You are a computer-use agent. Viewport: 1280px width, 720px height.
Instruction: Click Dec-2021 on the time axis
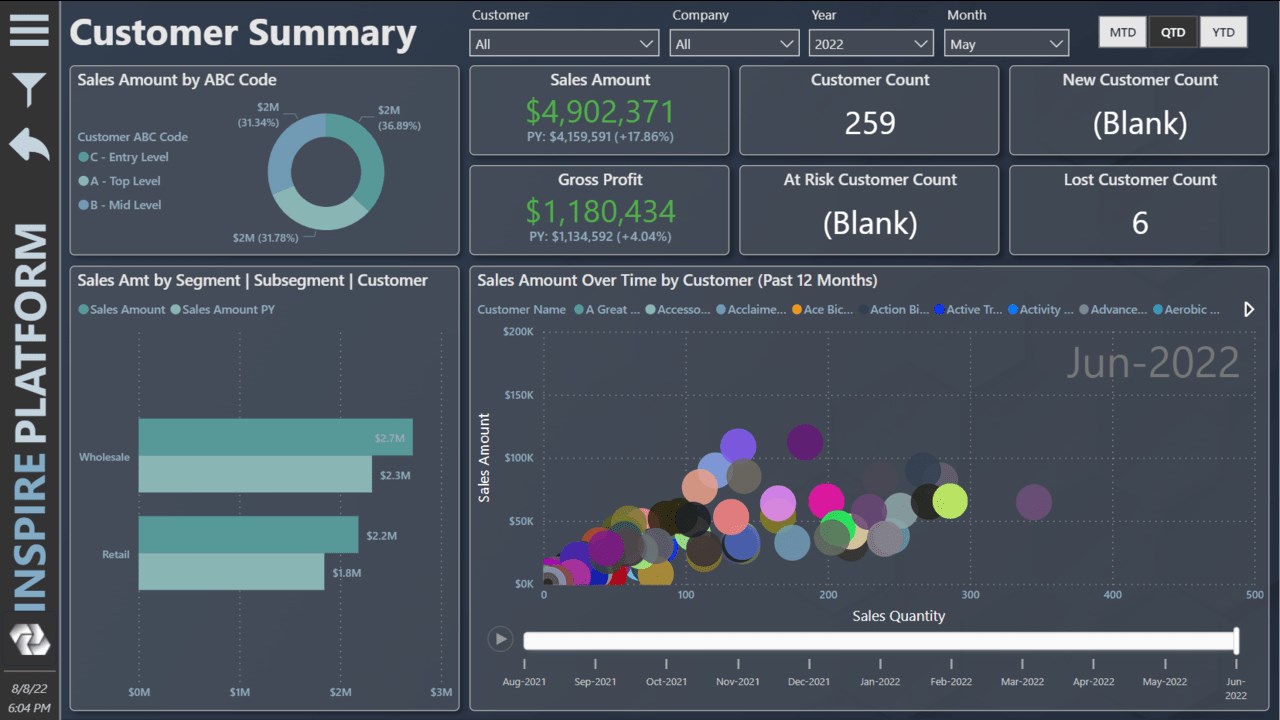pos(808,682)
